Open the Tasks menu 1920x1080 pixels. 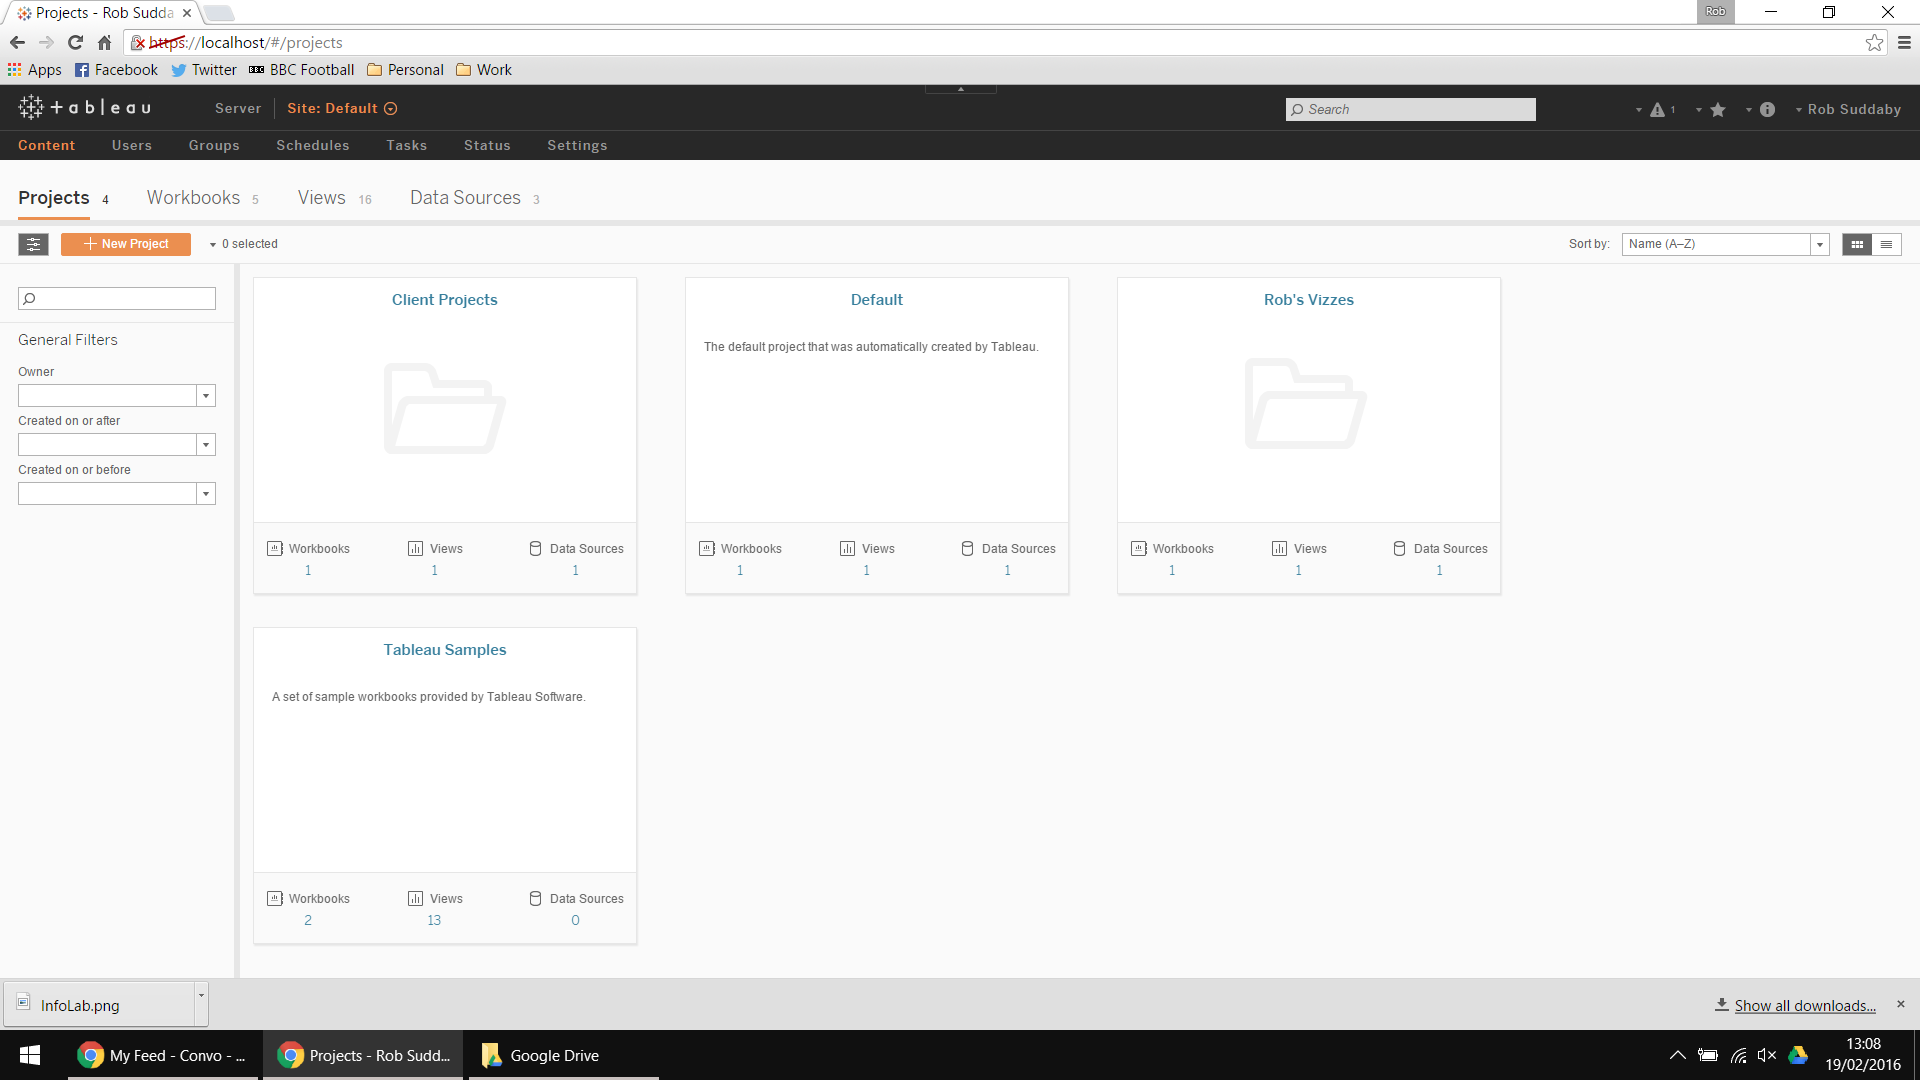pyautogui.click(x=407, y=145)
